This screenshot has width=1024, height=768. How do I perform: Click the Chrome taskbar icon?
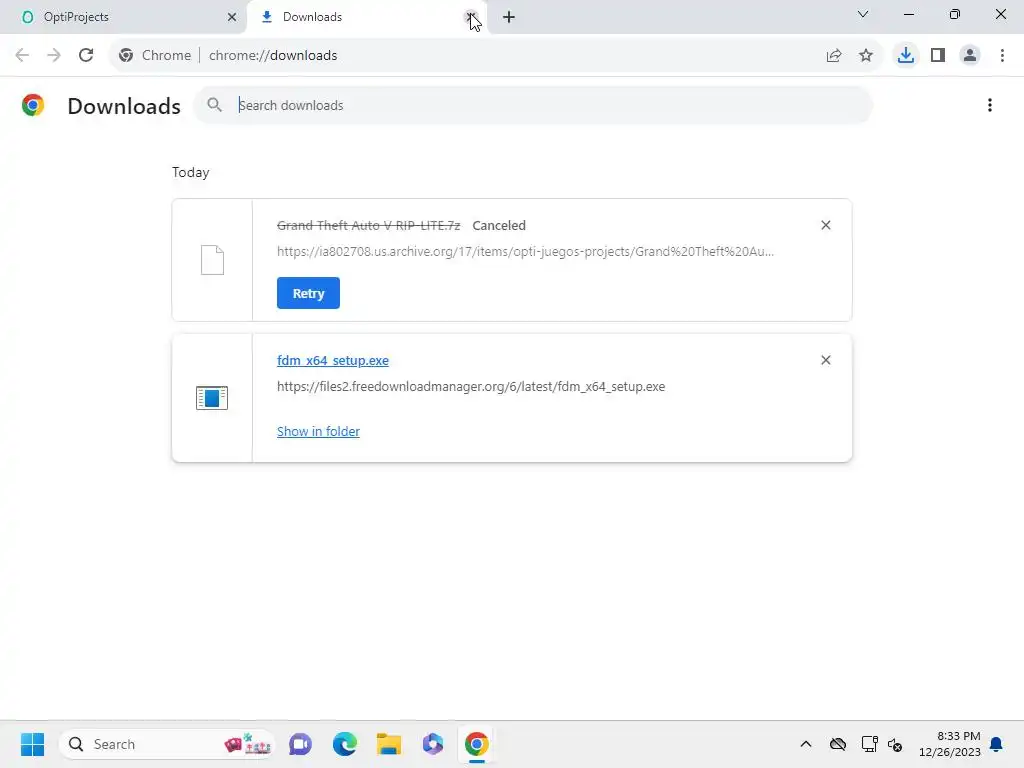tap(477, 744)
